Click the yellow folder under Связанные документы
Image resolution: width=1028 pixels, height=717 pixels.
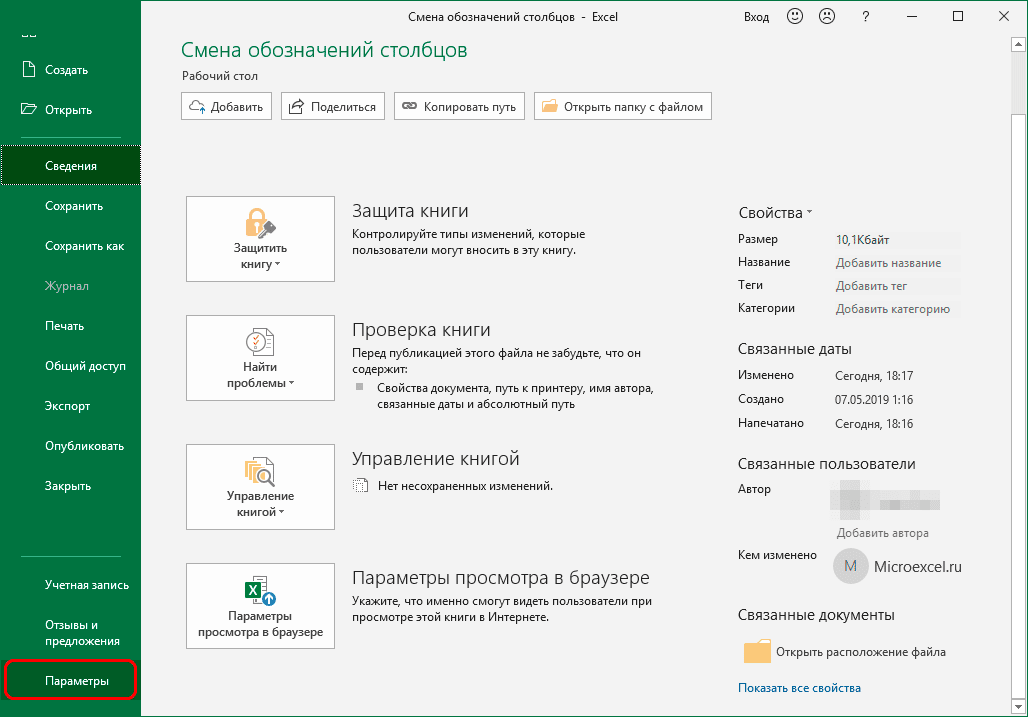[x=757, y=651]
